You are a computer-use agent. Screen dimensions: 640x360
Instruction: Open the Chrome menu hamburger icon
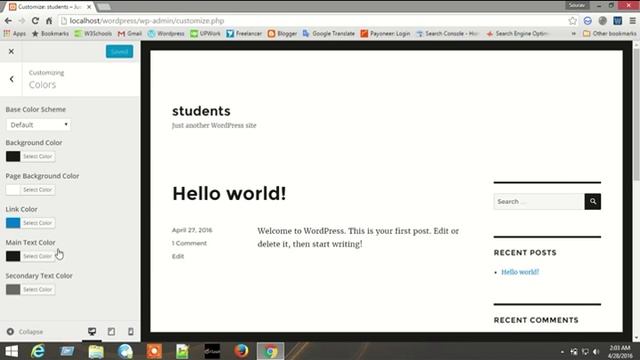click(632, 21)
